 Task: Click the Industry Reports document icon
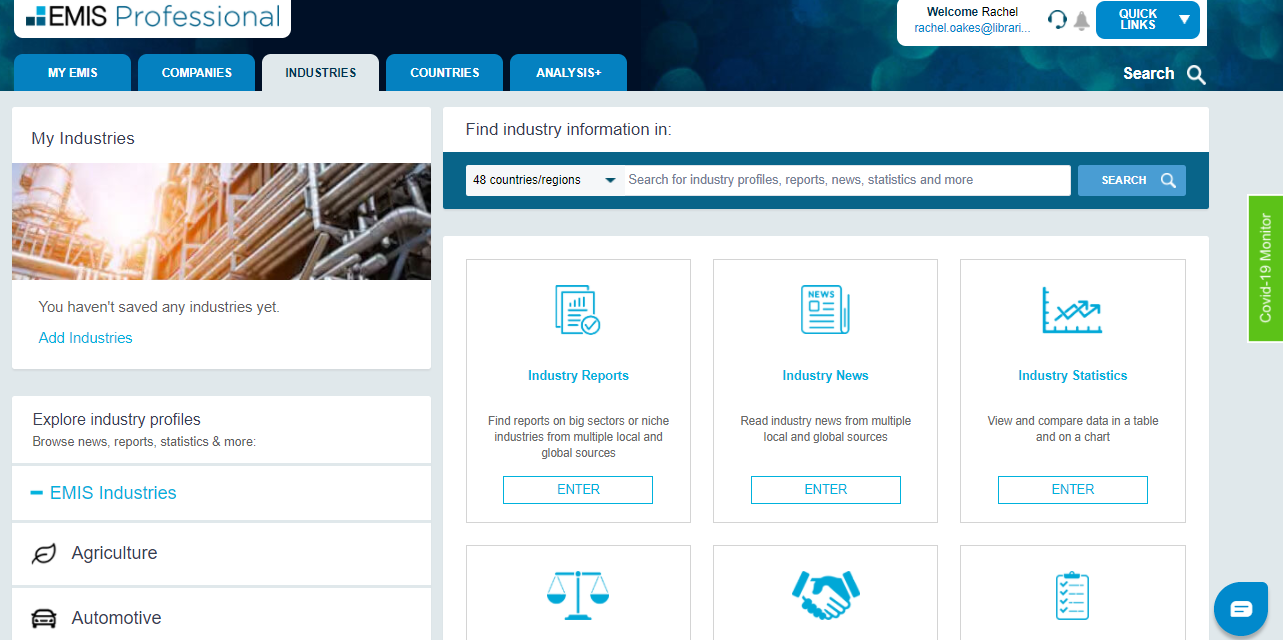point(578,309)
